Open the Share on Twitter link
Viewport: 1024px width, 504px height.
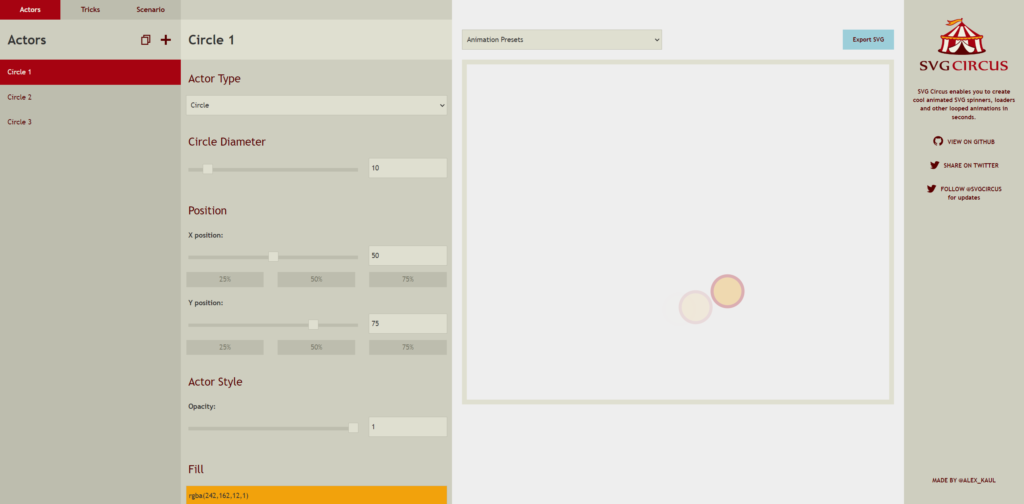[970, 166]
